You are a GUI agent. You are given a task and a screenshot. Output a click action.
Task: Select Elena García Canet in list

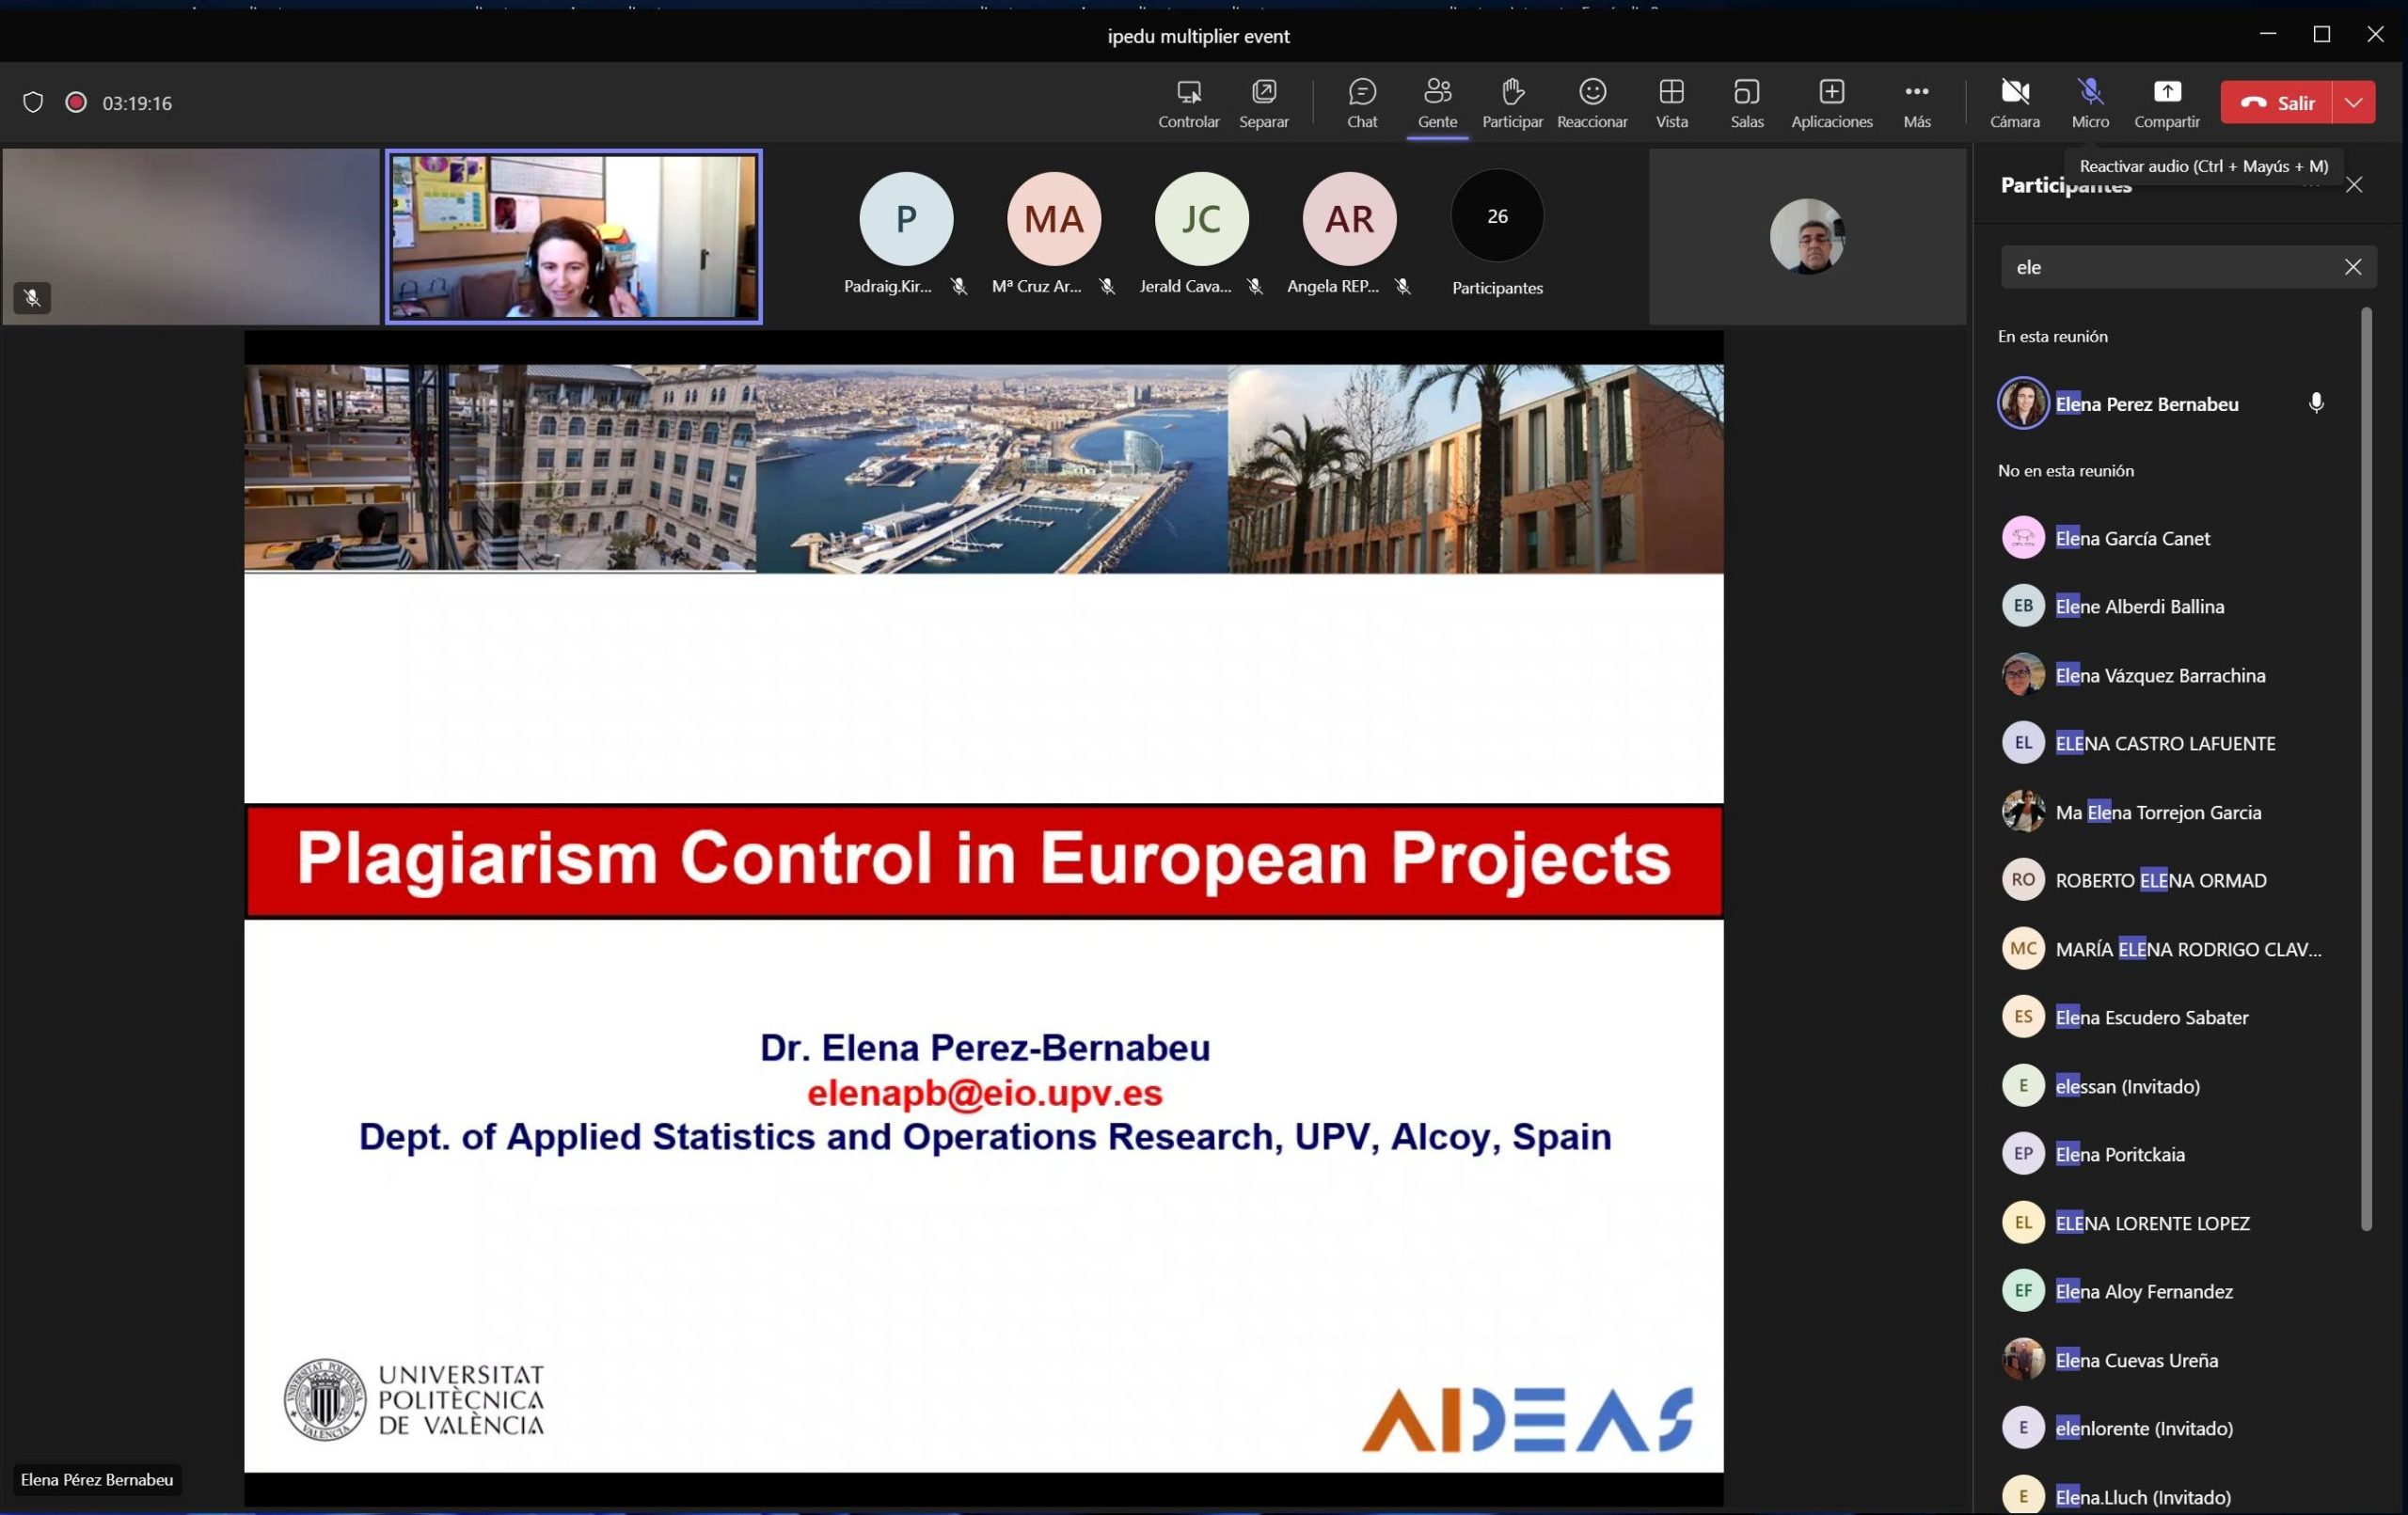(x=2131, y=538)
